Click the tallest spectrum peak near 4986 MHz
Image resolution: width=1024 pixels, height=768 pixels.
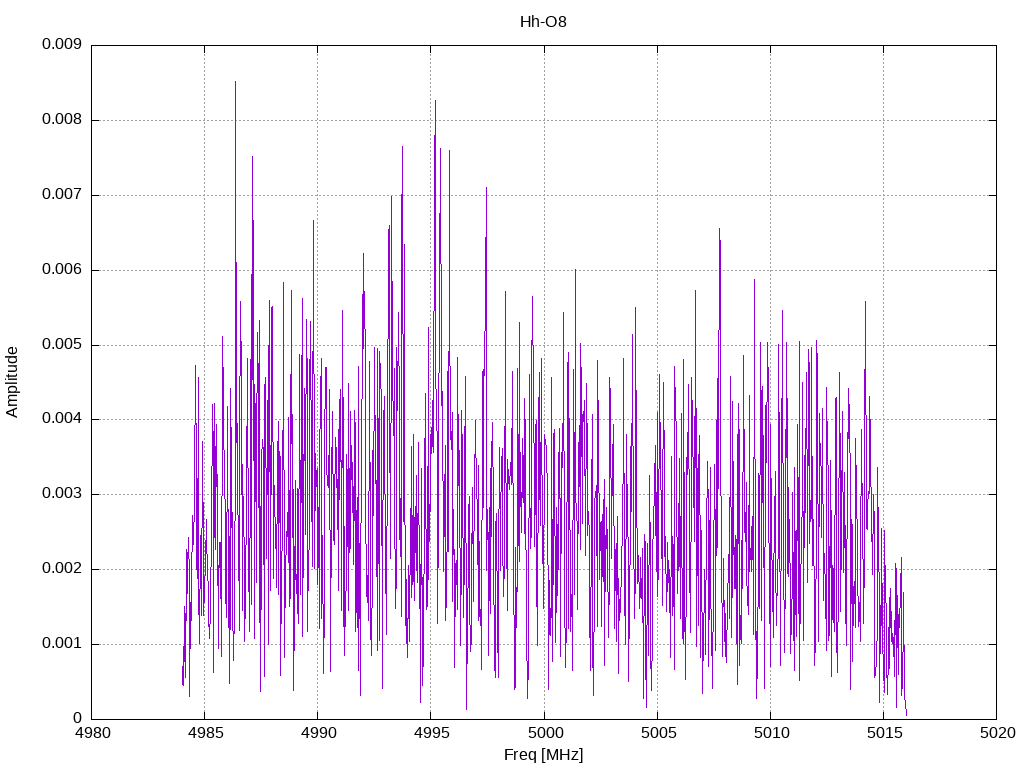(x=235, y=82)
